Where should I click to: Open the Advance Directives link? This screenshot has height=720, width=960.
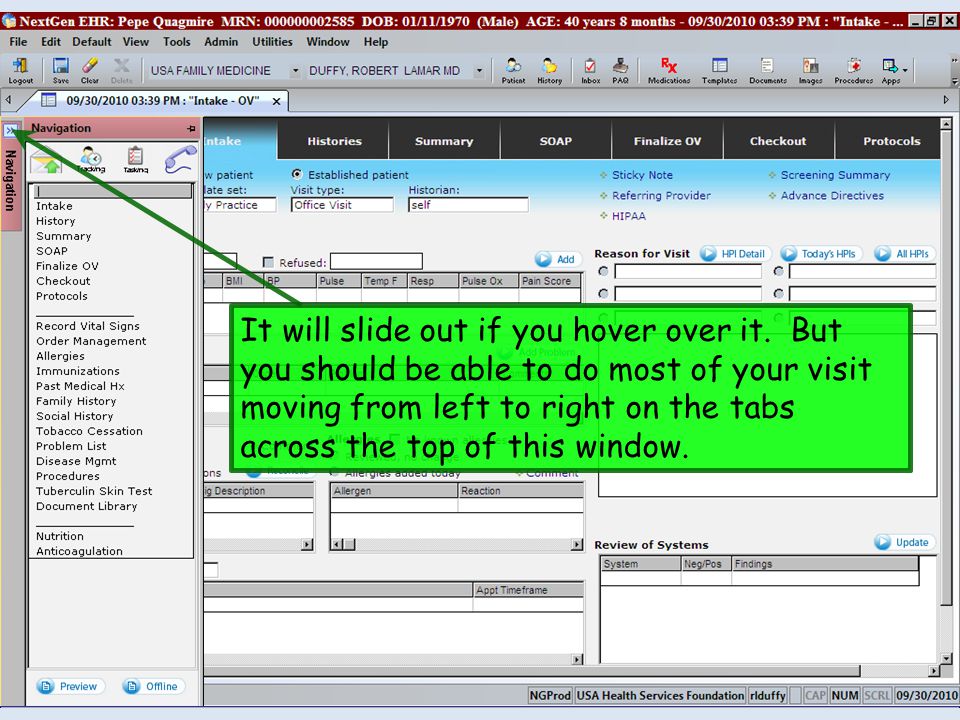tap(831, 196)
